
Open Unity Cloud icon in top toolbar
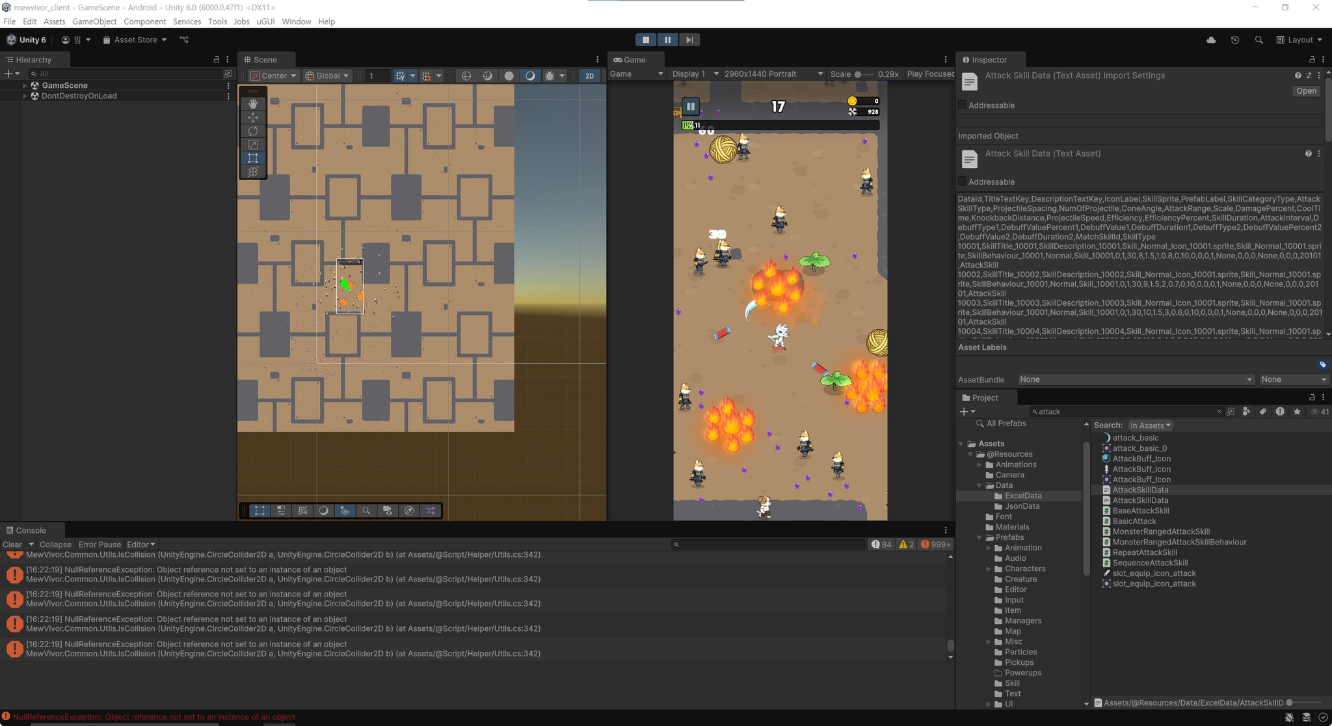(1212, 40)
